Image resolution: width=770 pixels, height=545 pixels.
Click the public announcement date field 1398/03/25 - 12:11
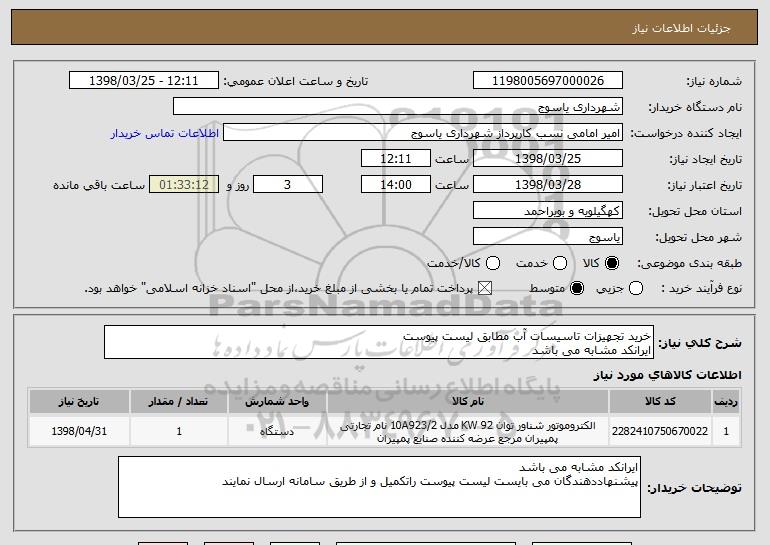coord(144,81)
